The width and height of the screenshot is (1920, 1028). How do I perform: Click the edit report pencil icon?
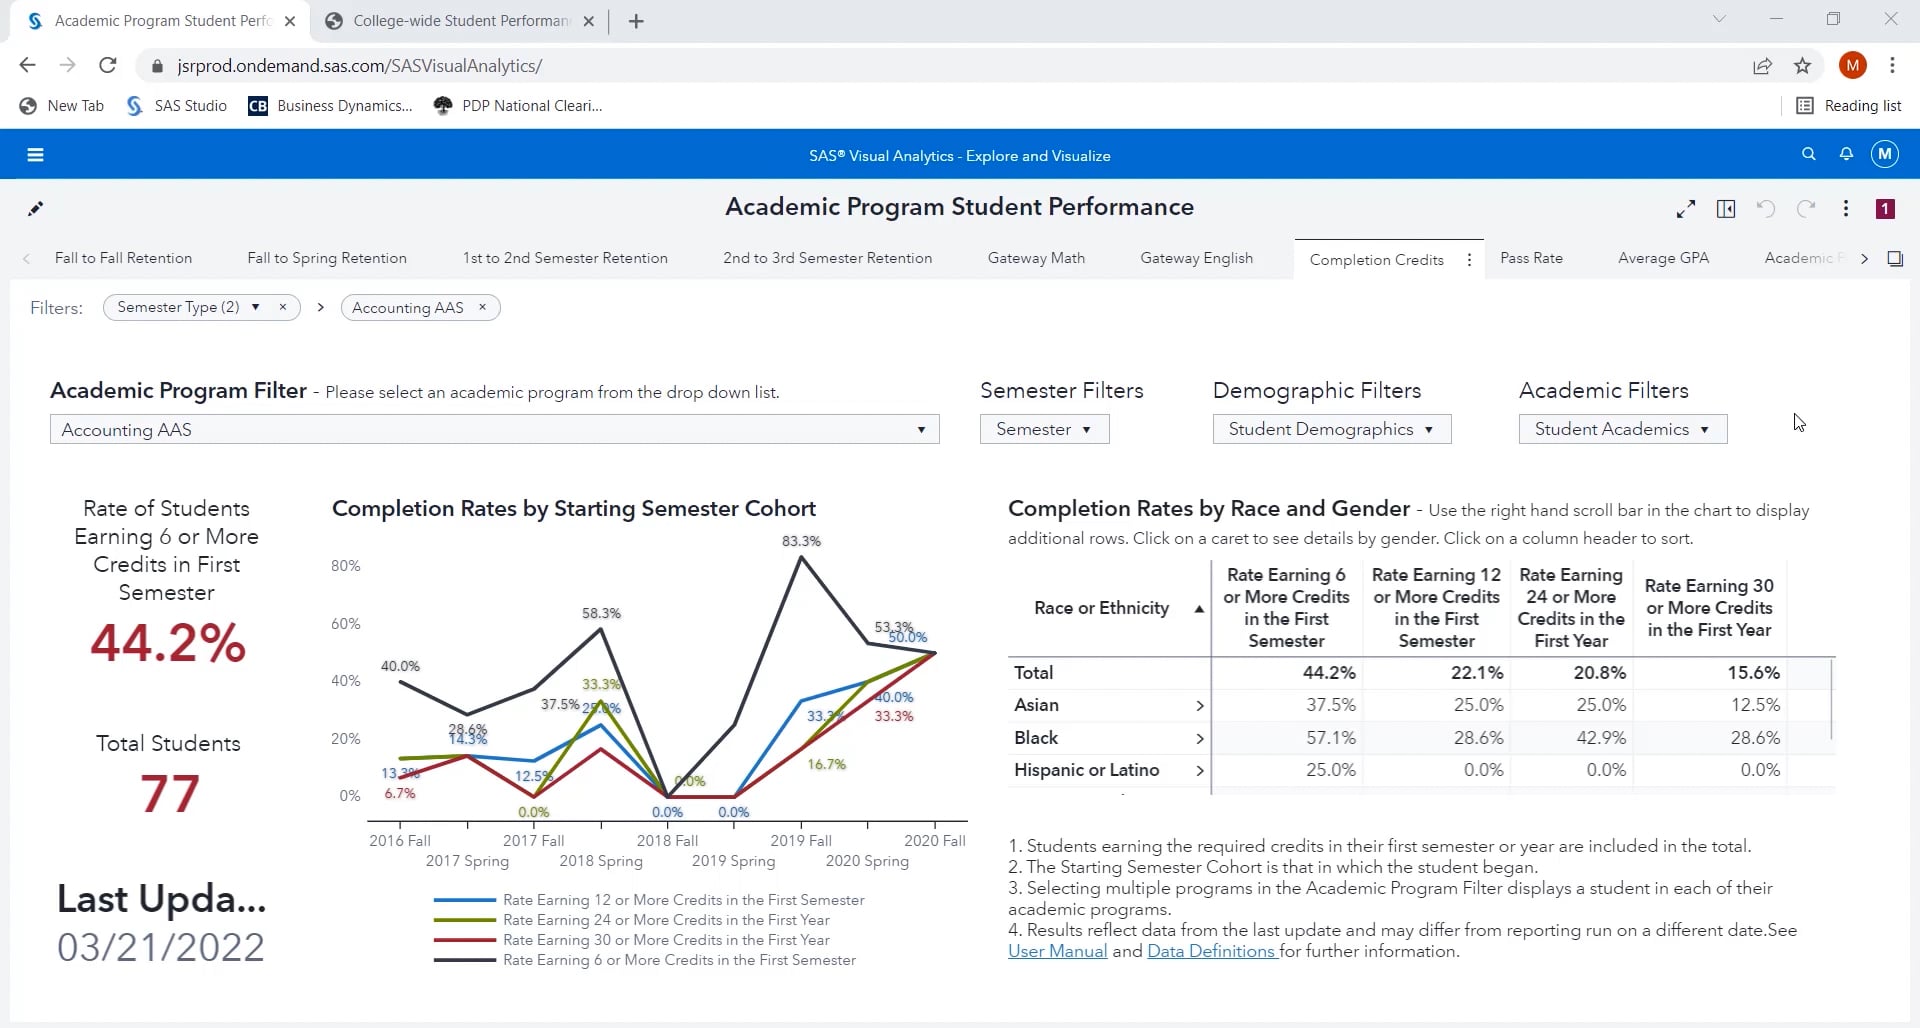(x=35, y=208)
